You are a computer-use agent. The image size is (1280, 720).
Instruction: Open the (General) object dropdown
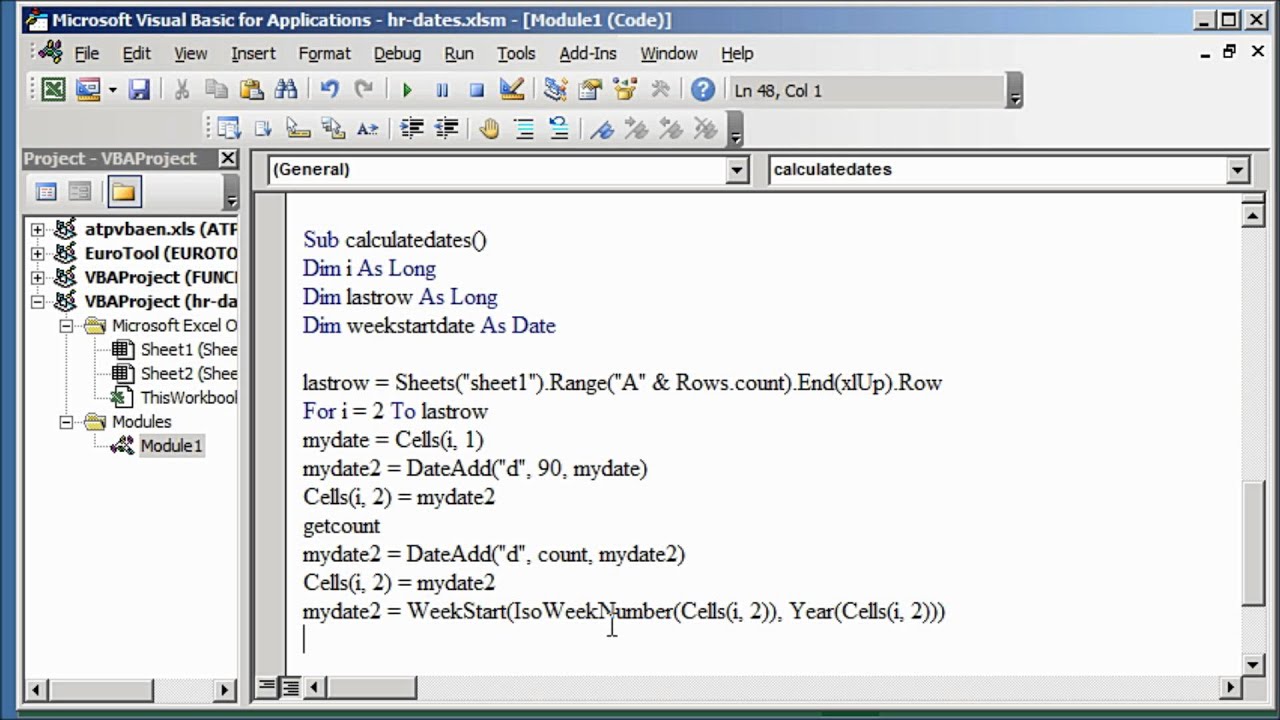pos(737,170)
